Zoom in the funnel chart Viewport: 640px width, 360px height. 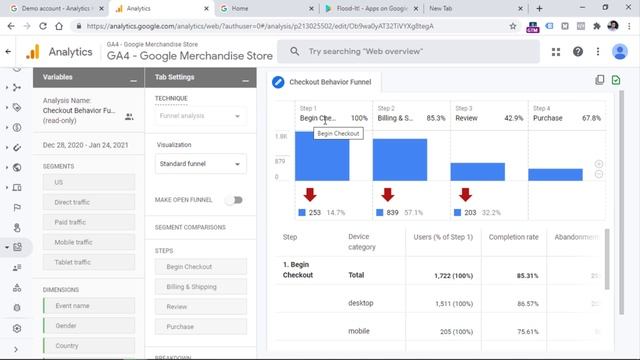click(x=599, y=164)
